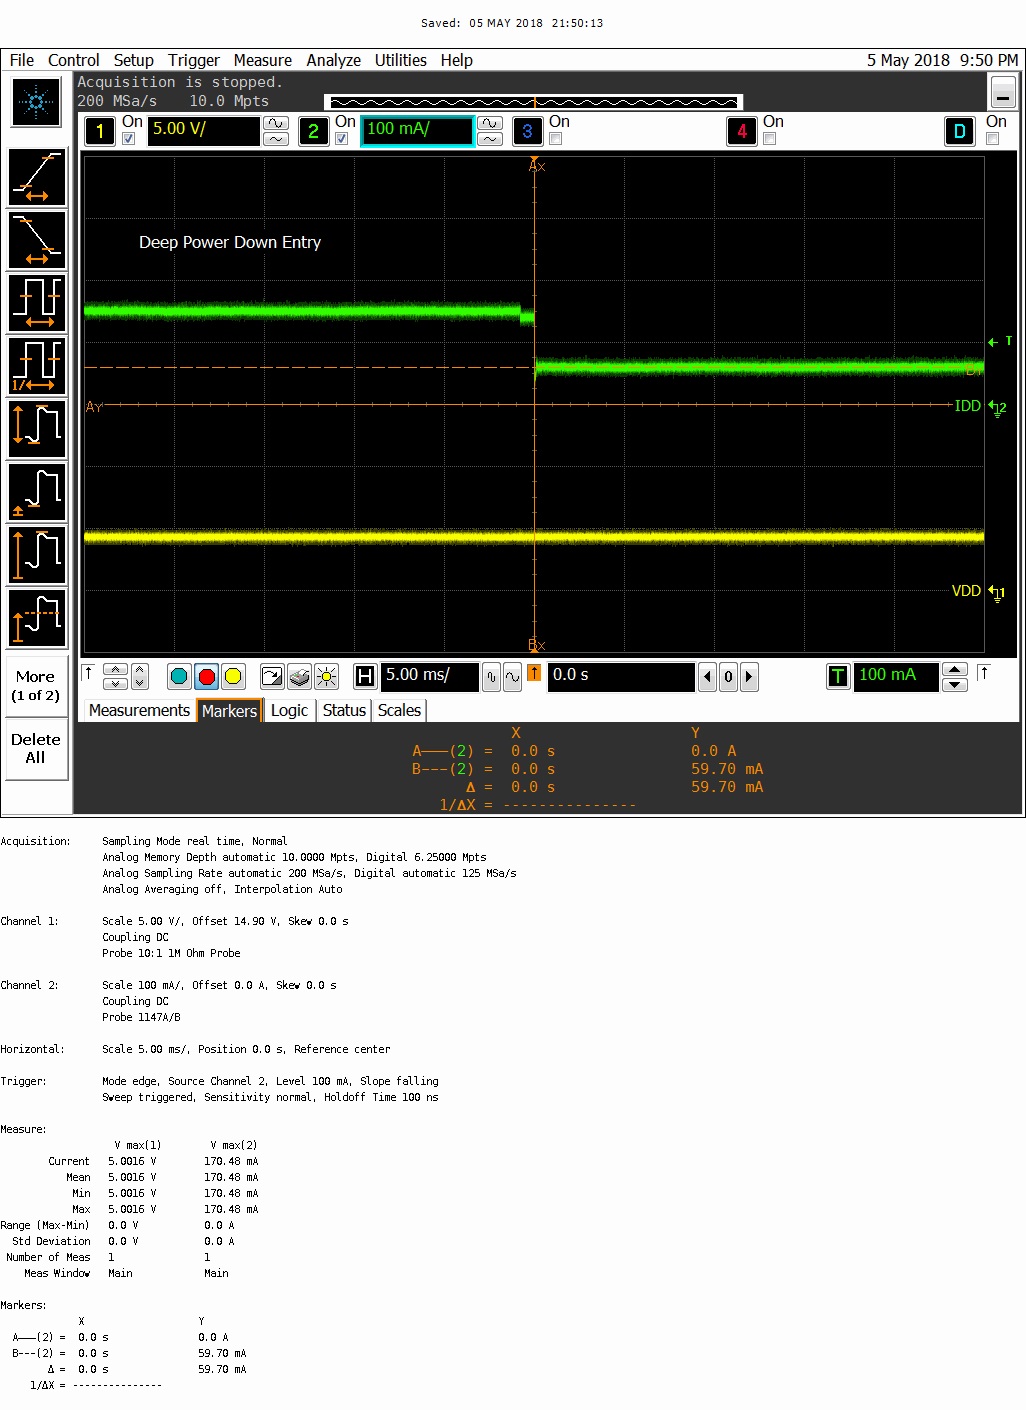Select the rise time measurement icon
Screen dimensions: 1026x1410
(x=38, y=177)
